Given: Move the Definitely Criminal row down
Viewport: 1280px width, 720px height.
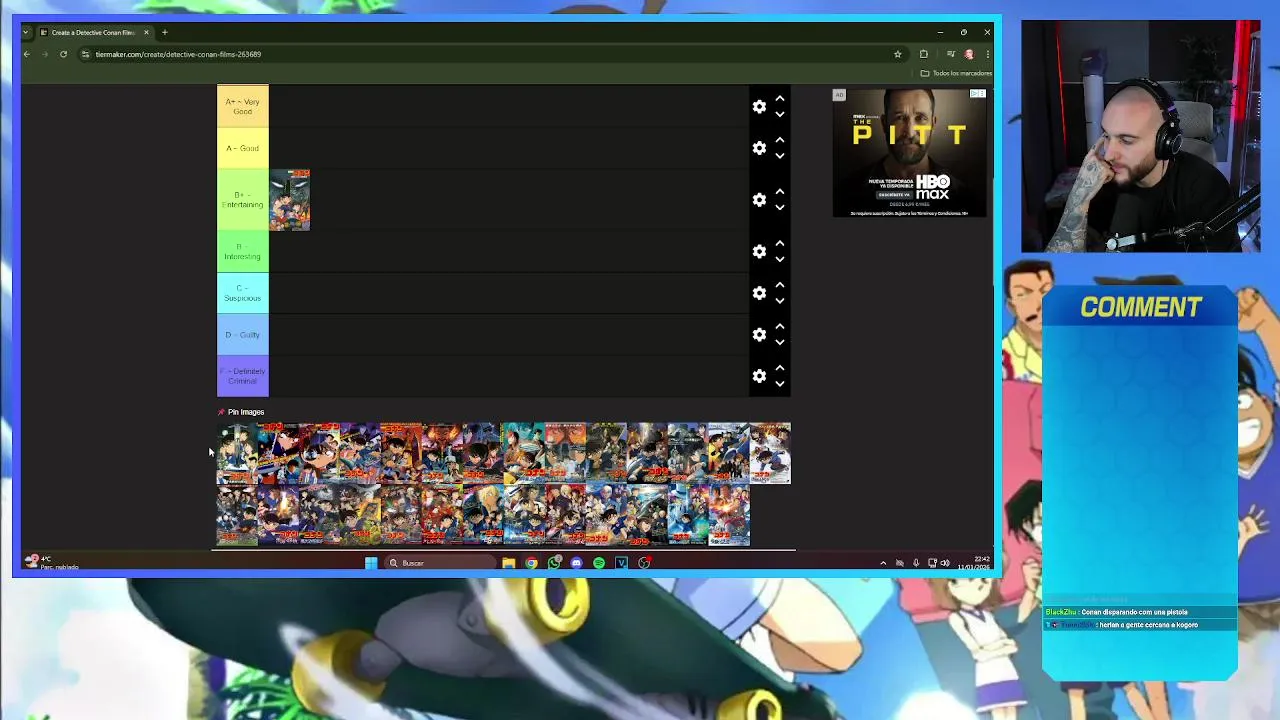Looking at the screenshot, I should tap(780, 384).
